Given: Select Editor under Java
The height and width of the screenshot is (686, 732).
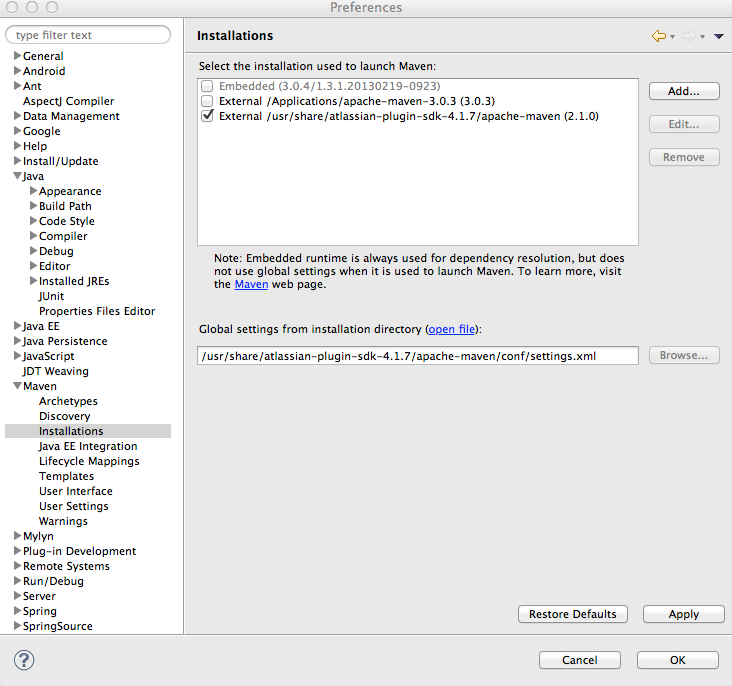Looking at the screenshot, I should click(55, 266).
